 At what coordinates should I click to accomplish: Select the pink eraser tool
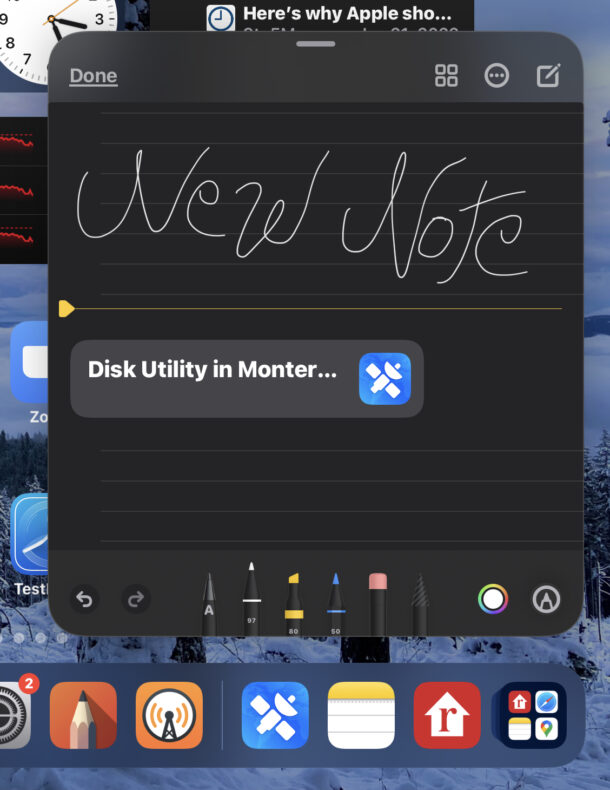point(378,604)
